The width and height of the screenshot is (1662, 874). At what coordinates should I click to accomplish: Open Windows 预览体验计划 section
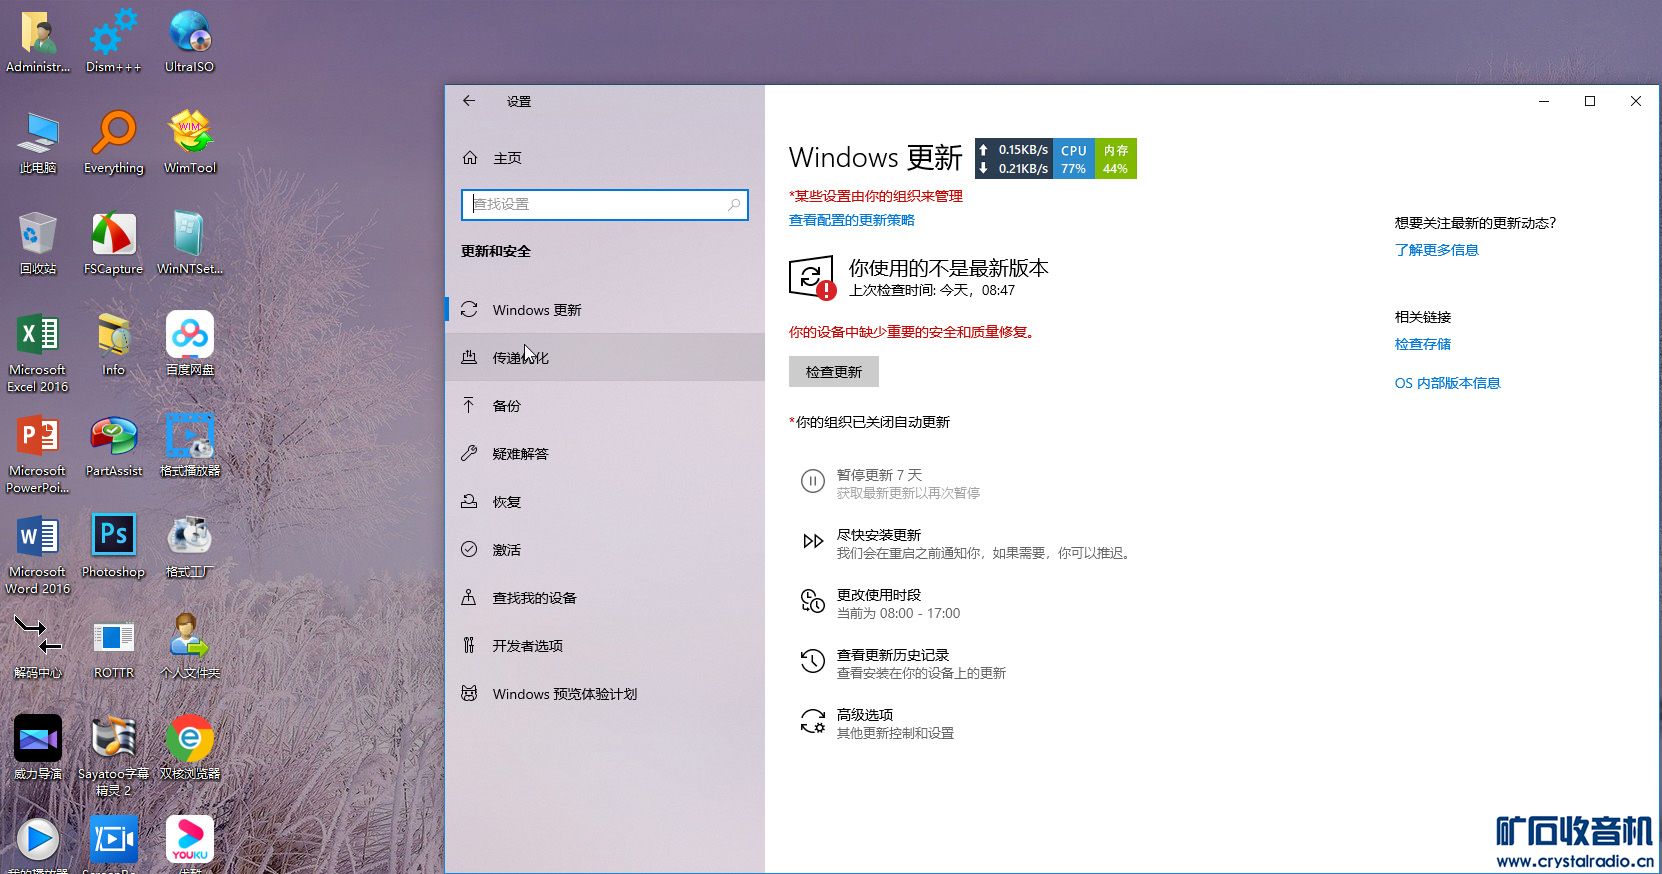coord(605,694)
